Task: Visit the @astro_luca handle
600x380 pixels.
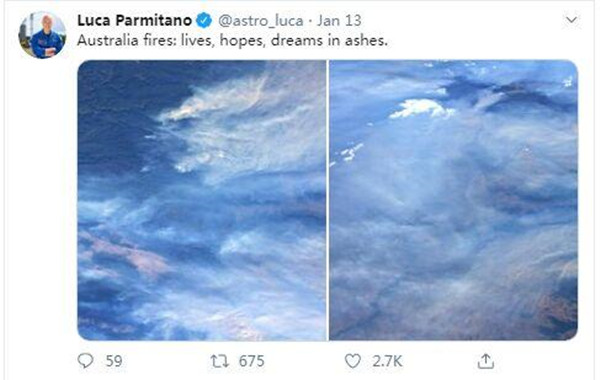Action: click(x=261, y=20)
